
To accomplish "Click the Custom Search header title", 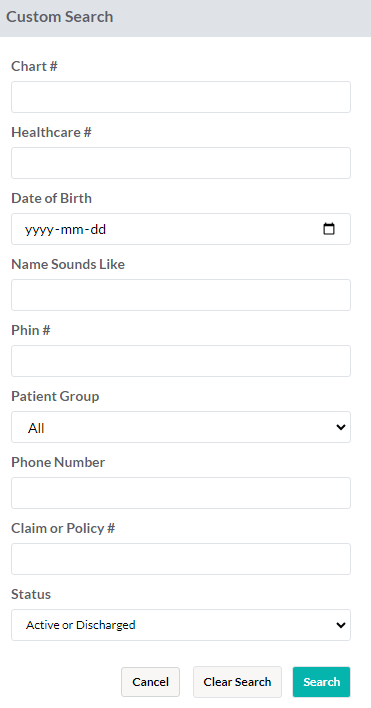I will coord(60,17).
